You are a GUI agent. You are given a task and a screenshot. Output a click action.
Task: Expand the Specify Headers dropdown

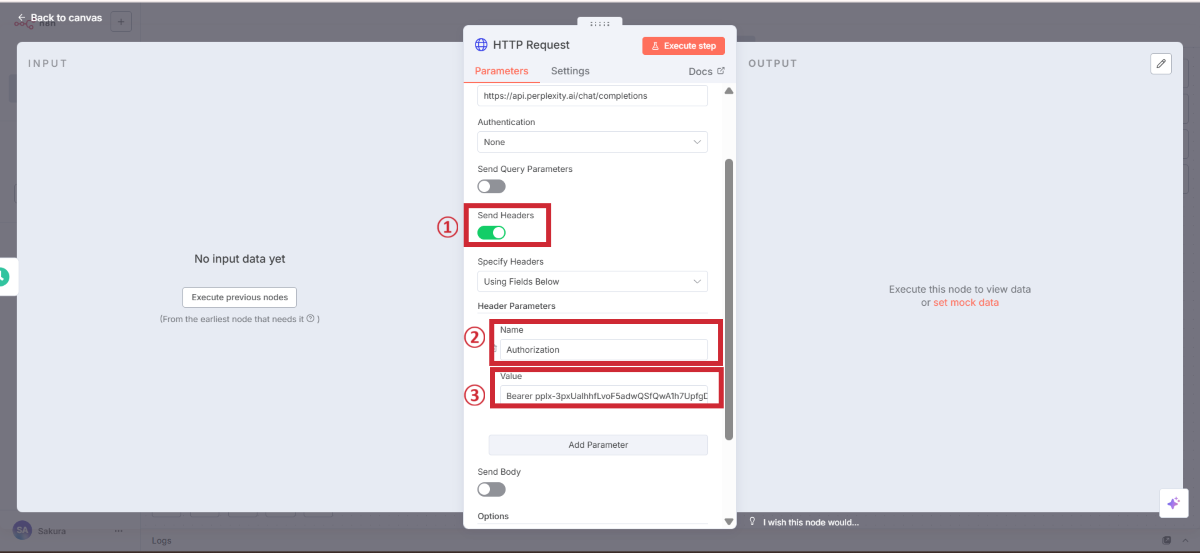pyautogui.click(x=592, y=282)
